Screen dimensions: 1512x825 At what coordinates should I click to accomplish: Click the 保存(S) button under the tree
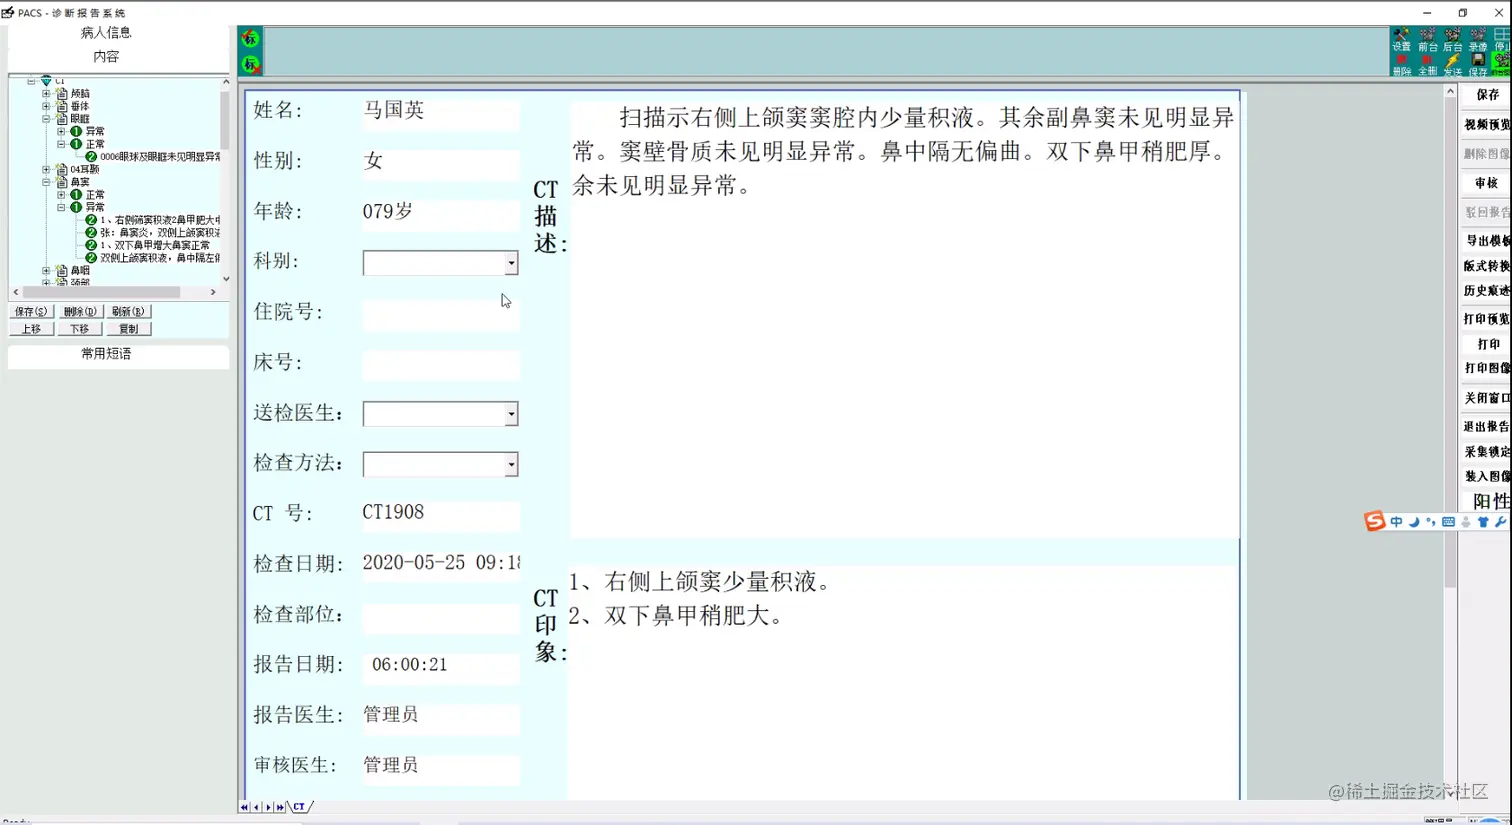[x=31, y=312]
